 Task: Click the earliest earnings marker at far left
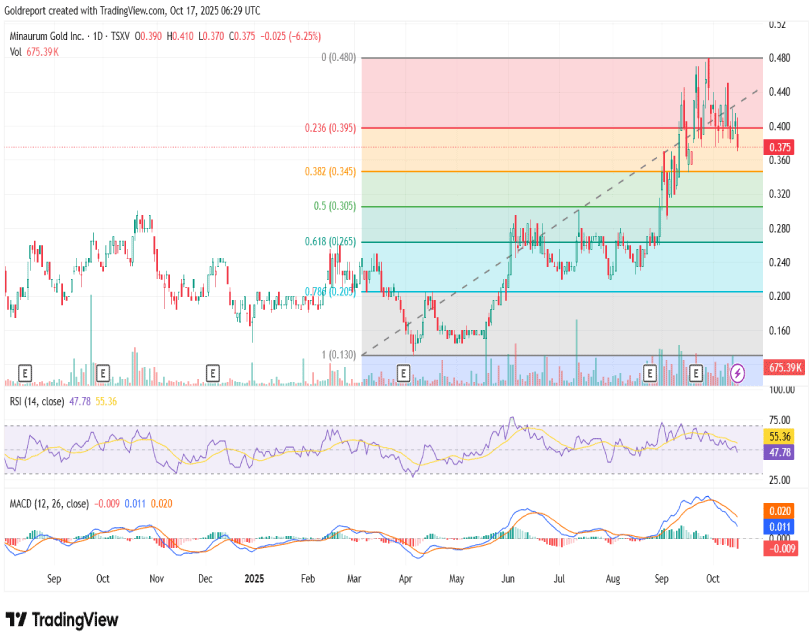coord(23,372)
